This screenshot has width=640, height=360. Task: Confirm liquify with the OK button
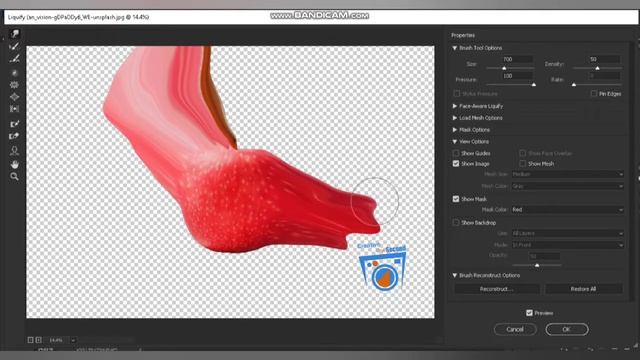567,329
